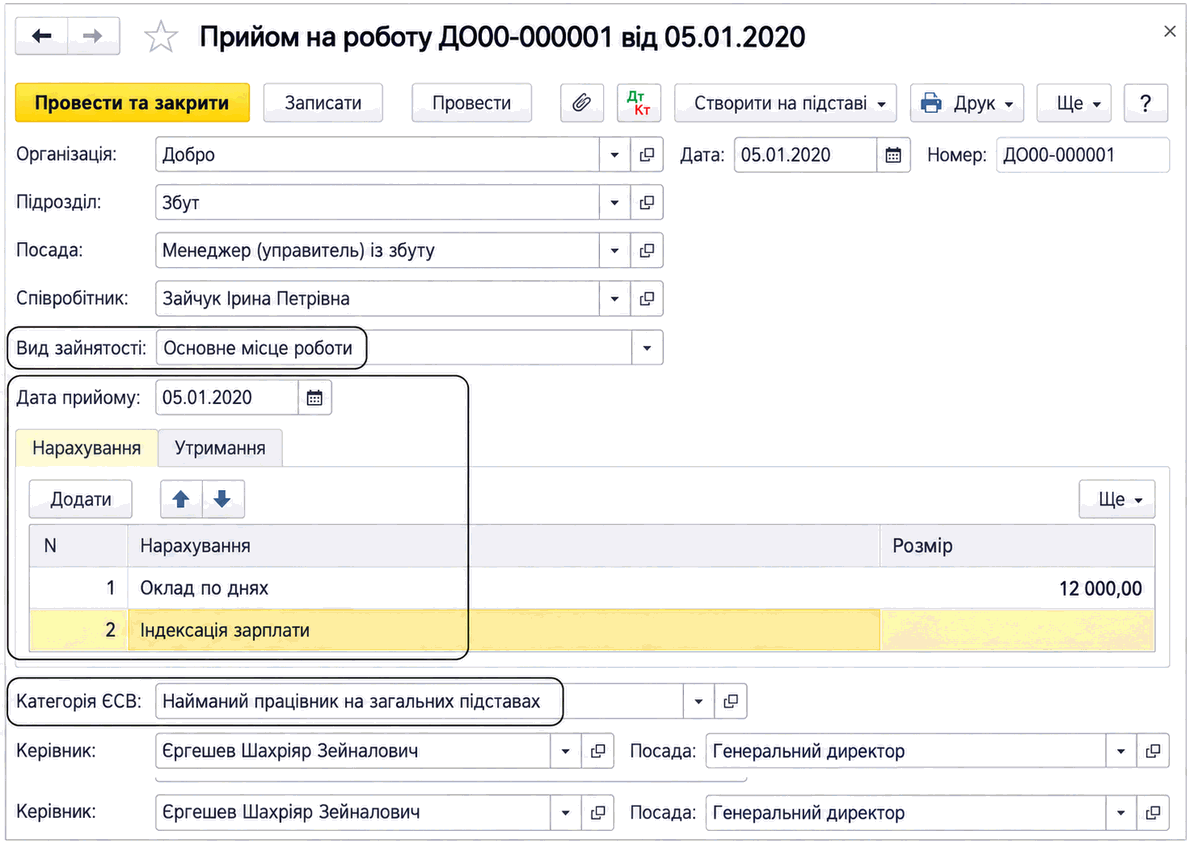Show Дт/Кт postings icon
The image size is (1190, 850).
[x=639, y=102]
